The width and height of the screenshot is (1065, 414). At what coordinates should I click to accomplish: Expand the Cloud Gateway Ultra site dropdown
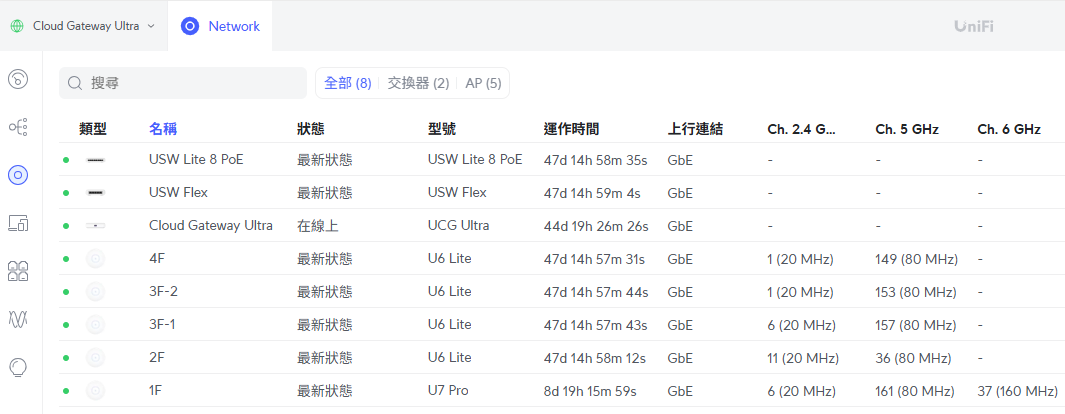point(83,26)
